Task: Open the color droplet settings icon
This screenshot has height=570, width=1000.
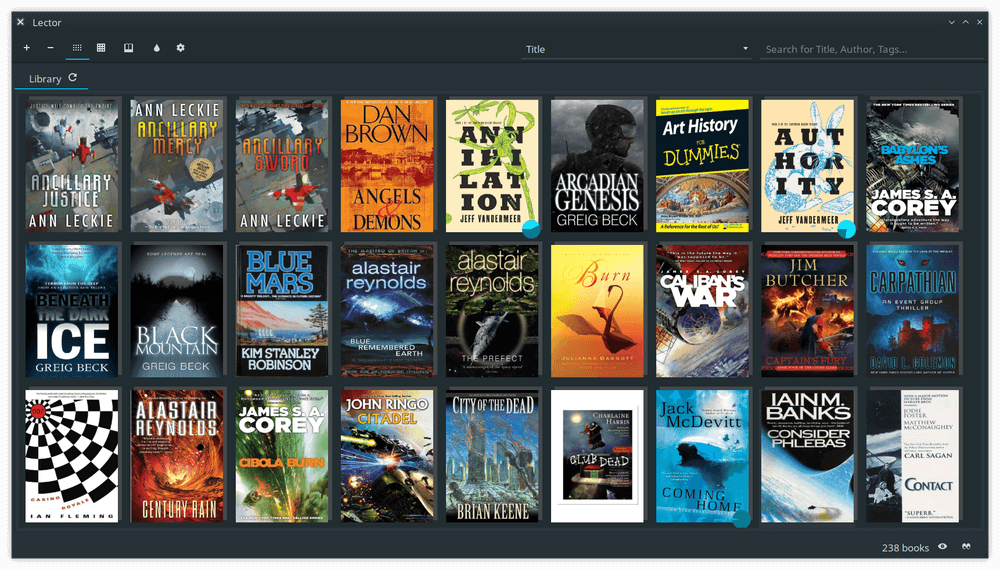Action: (156, 48)
